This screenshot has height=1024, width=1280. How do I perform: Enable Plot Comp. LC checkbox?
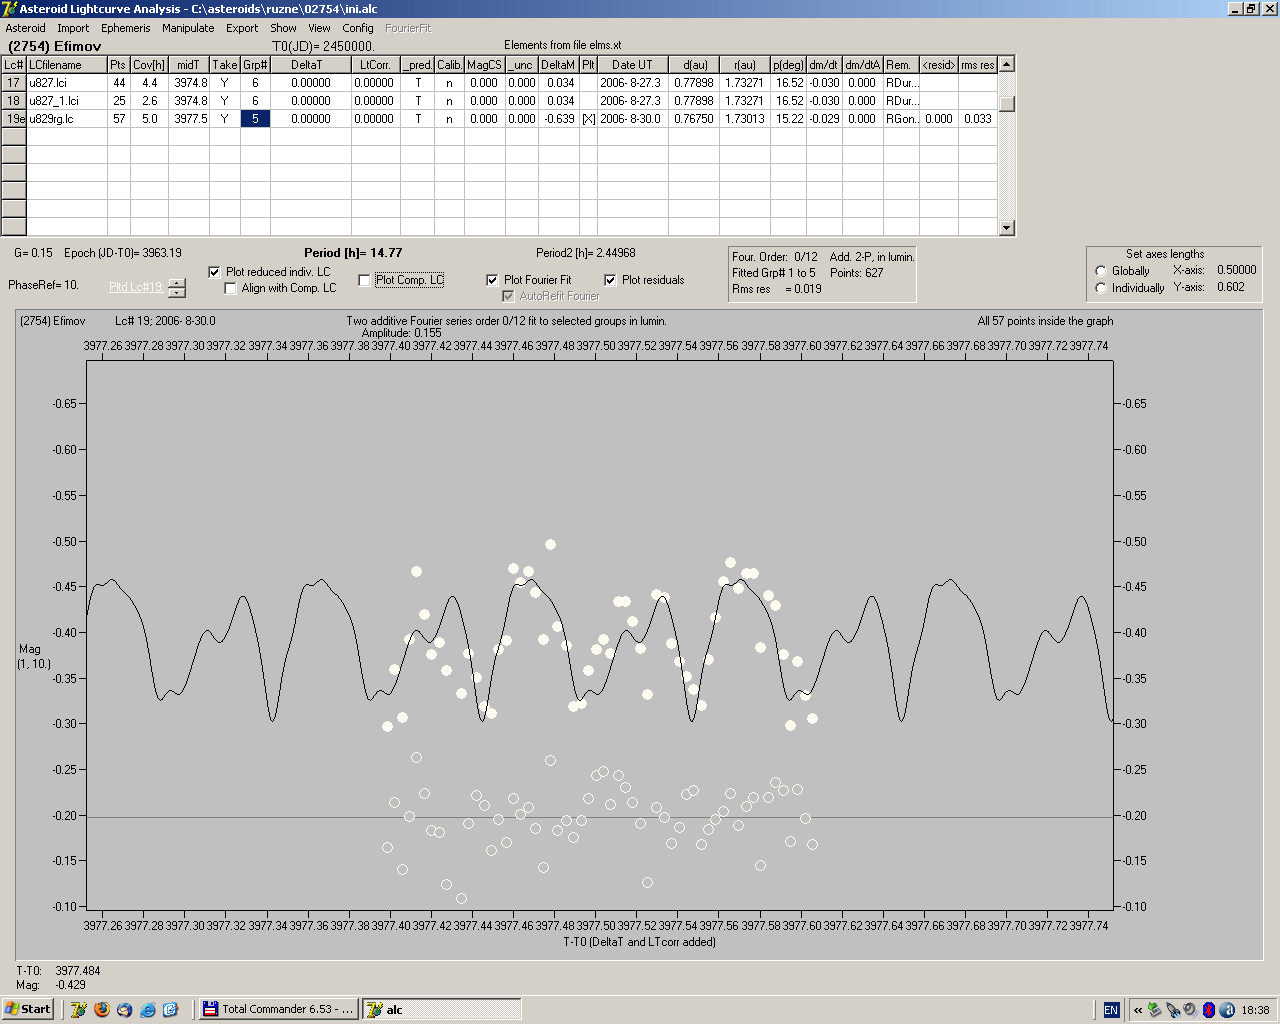[364, 280]
